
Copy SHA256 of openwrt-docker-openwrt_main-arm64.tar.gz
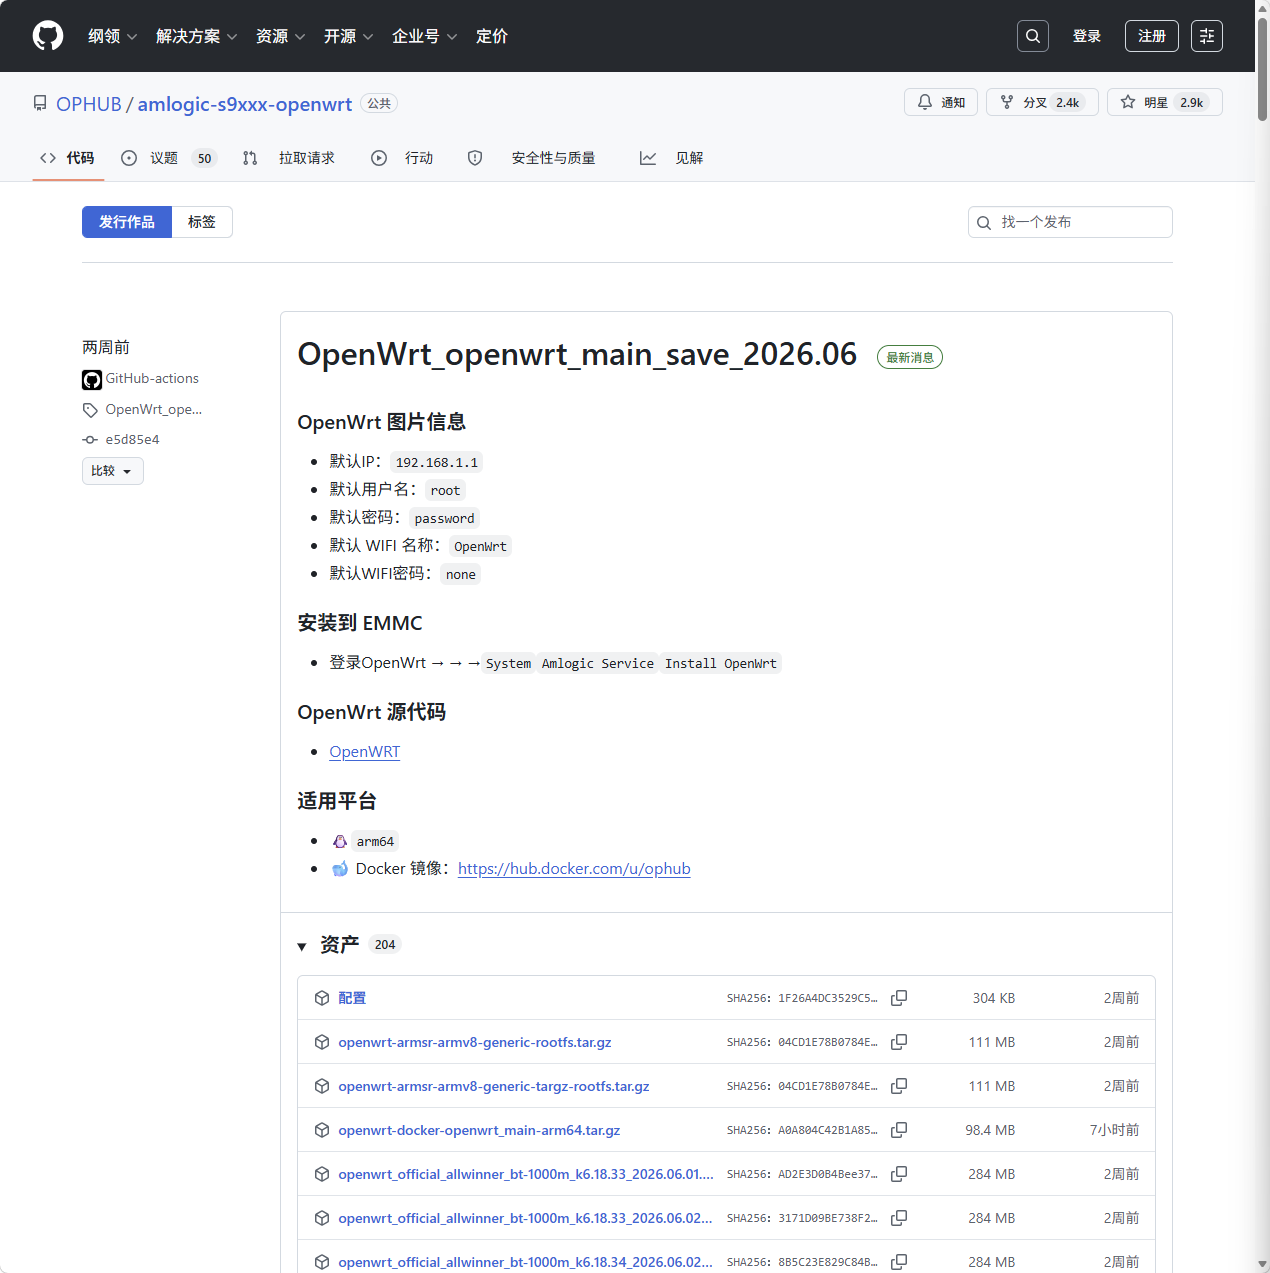[899, 1130]
